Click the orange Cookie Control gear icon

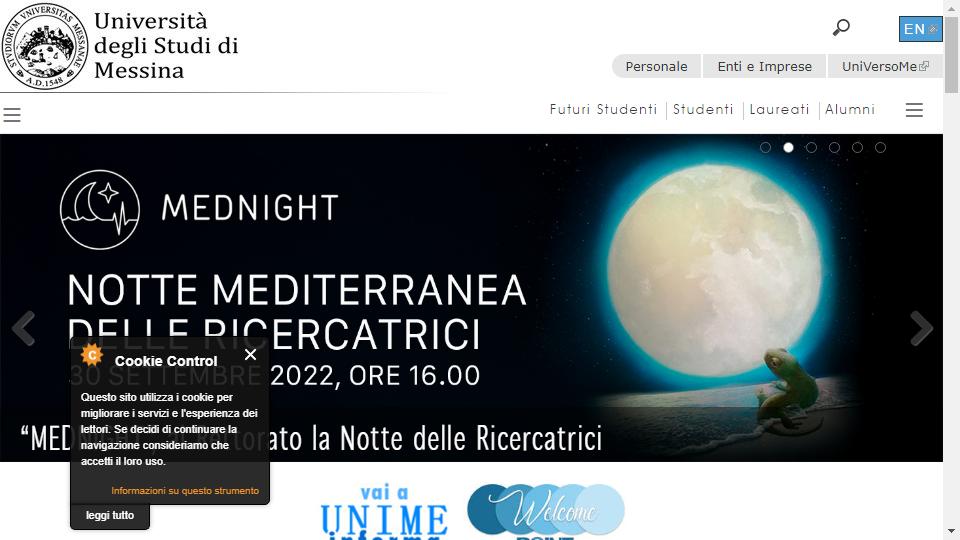pyautogui.click(x=92, y=354)
